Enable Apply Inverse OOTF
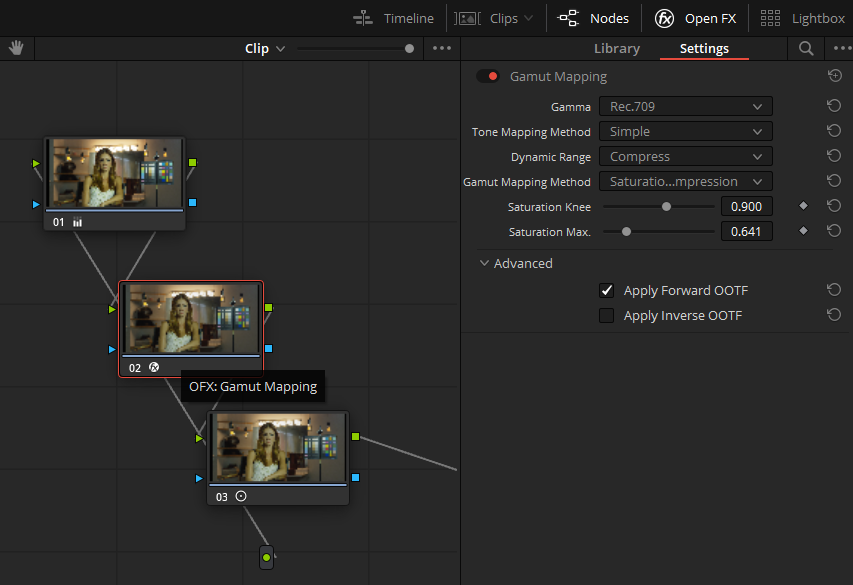853x585 pixels. tap(607, 316)
